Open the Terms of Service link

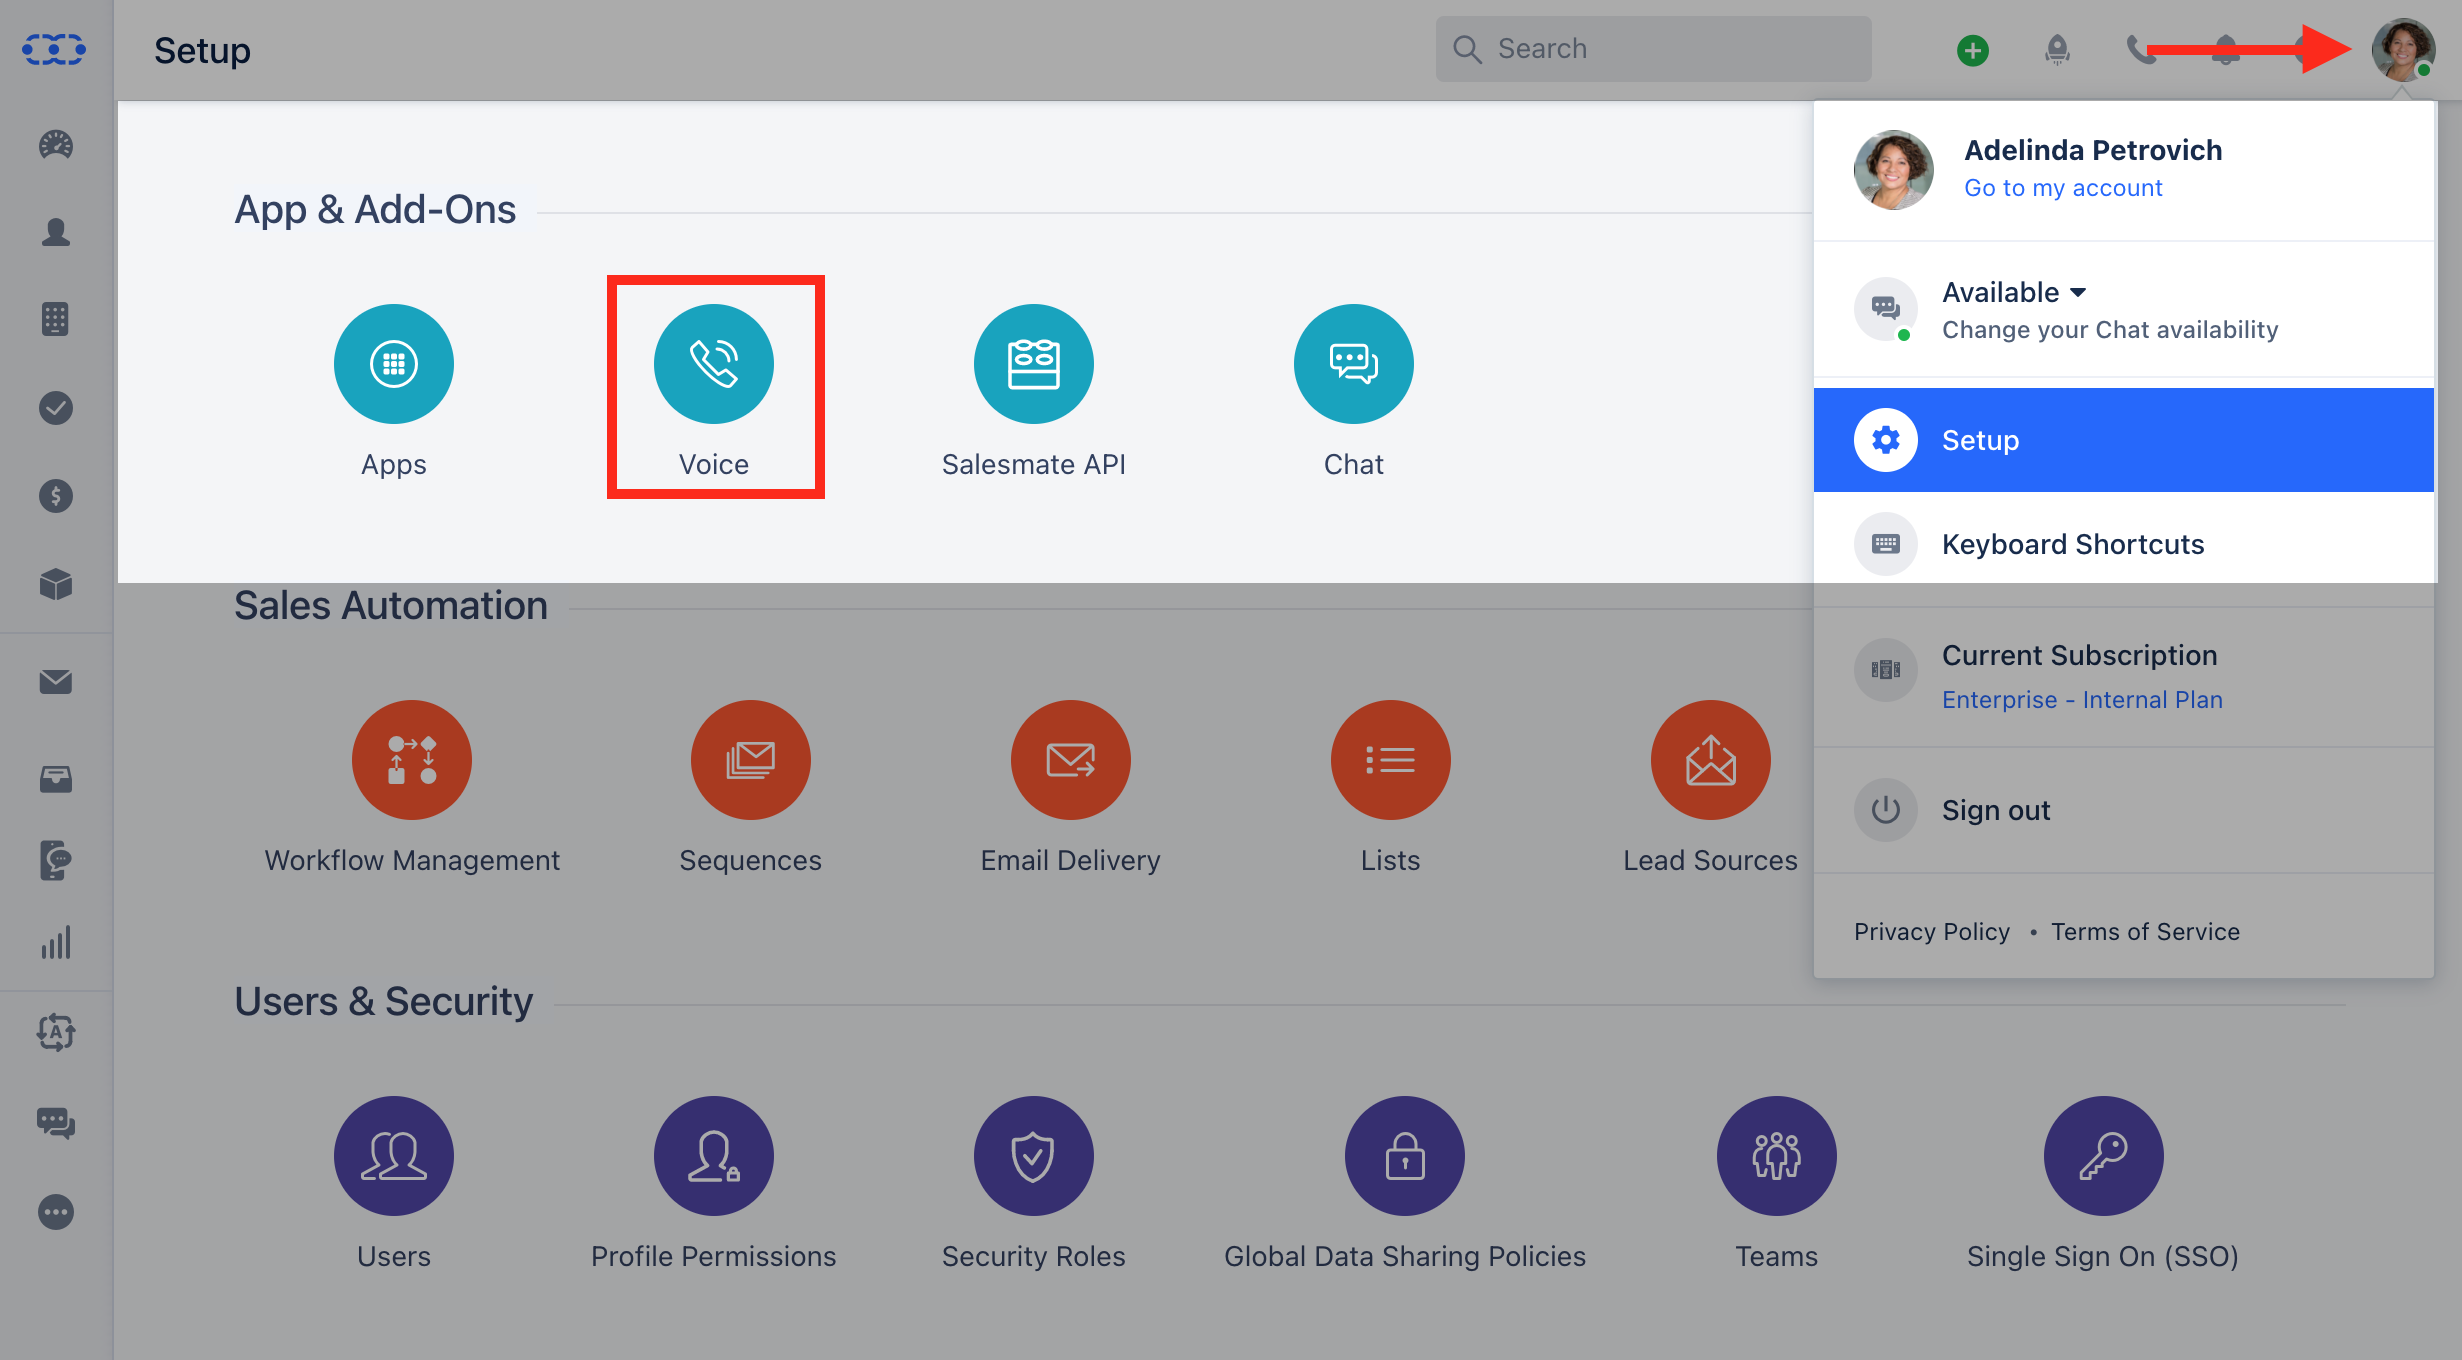pyautogui.click(x=2146, y=932)
